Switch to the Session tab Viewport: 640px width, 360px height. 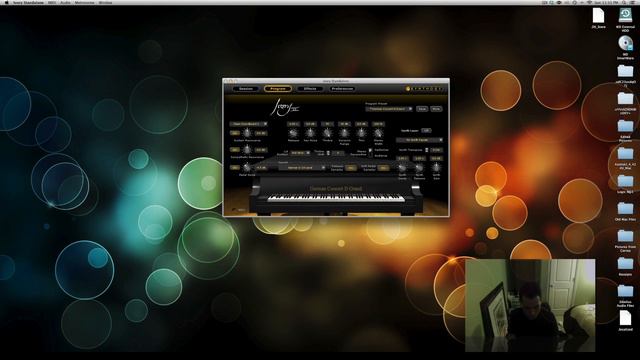tap(246, 89)
